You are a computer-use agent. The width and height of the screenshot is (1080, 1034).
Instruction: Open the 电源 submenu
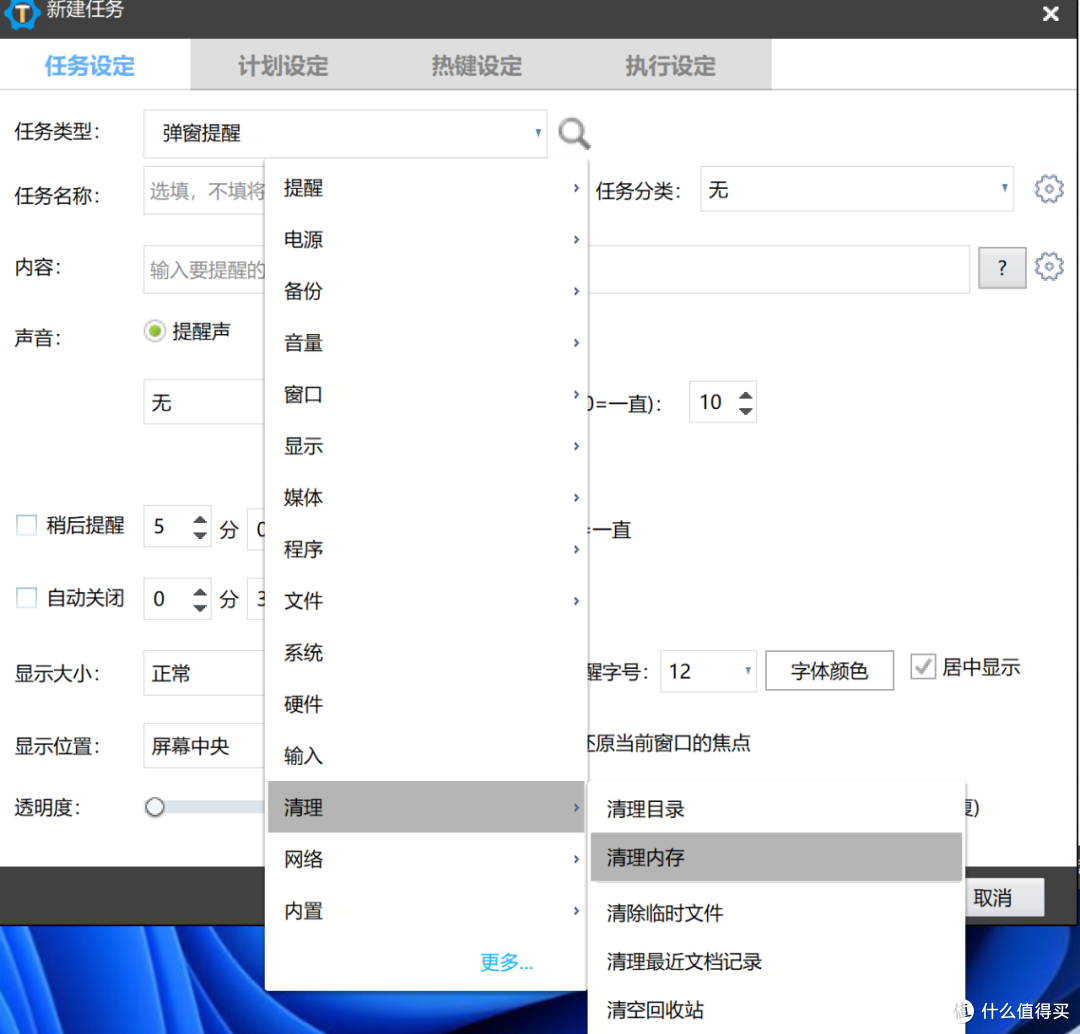tap(427, 240)
